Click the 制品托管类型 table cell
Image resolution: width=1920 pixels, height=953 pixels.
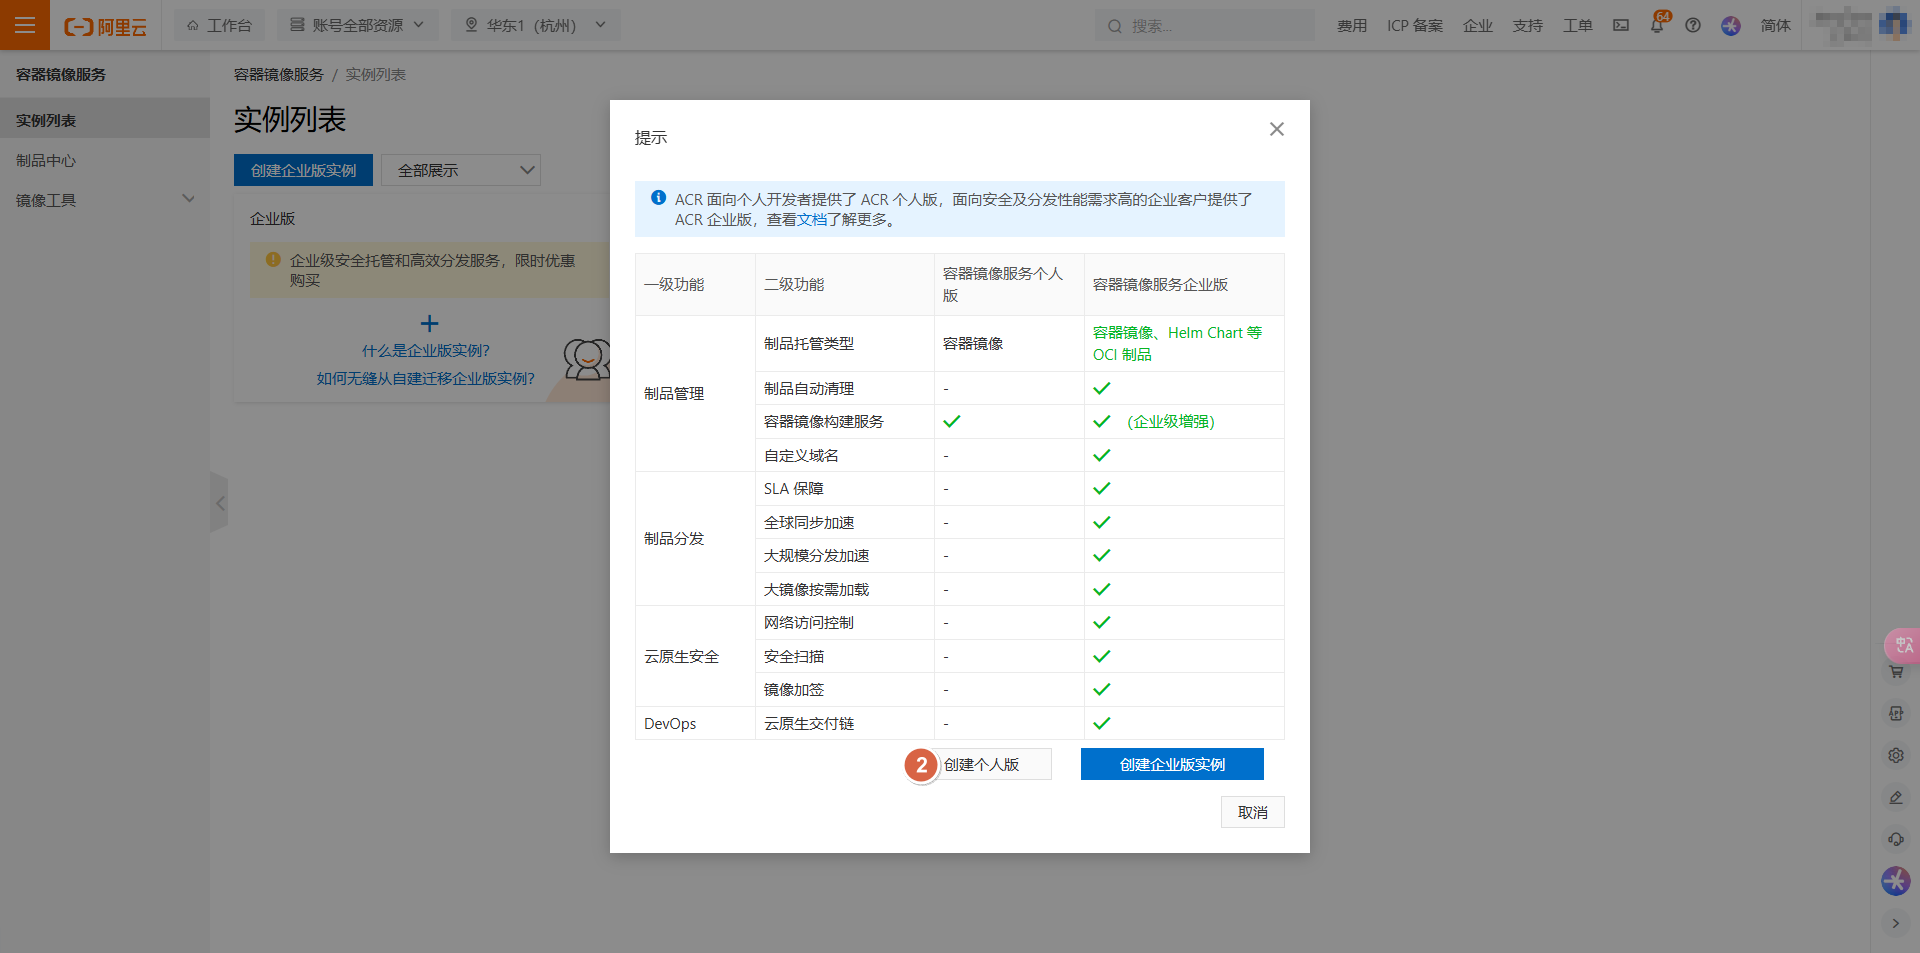[845, 344]
